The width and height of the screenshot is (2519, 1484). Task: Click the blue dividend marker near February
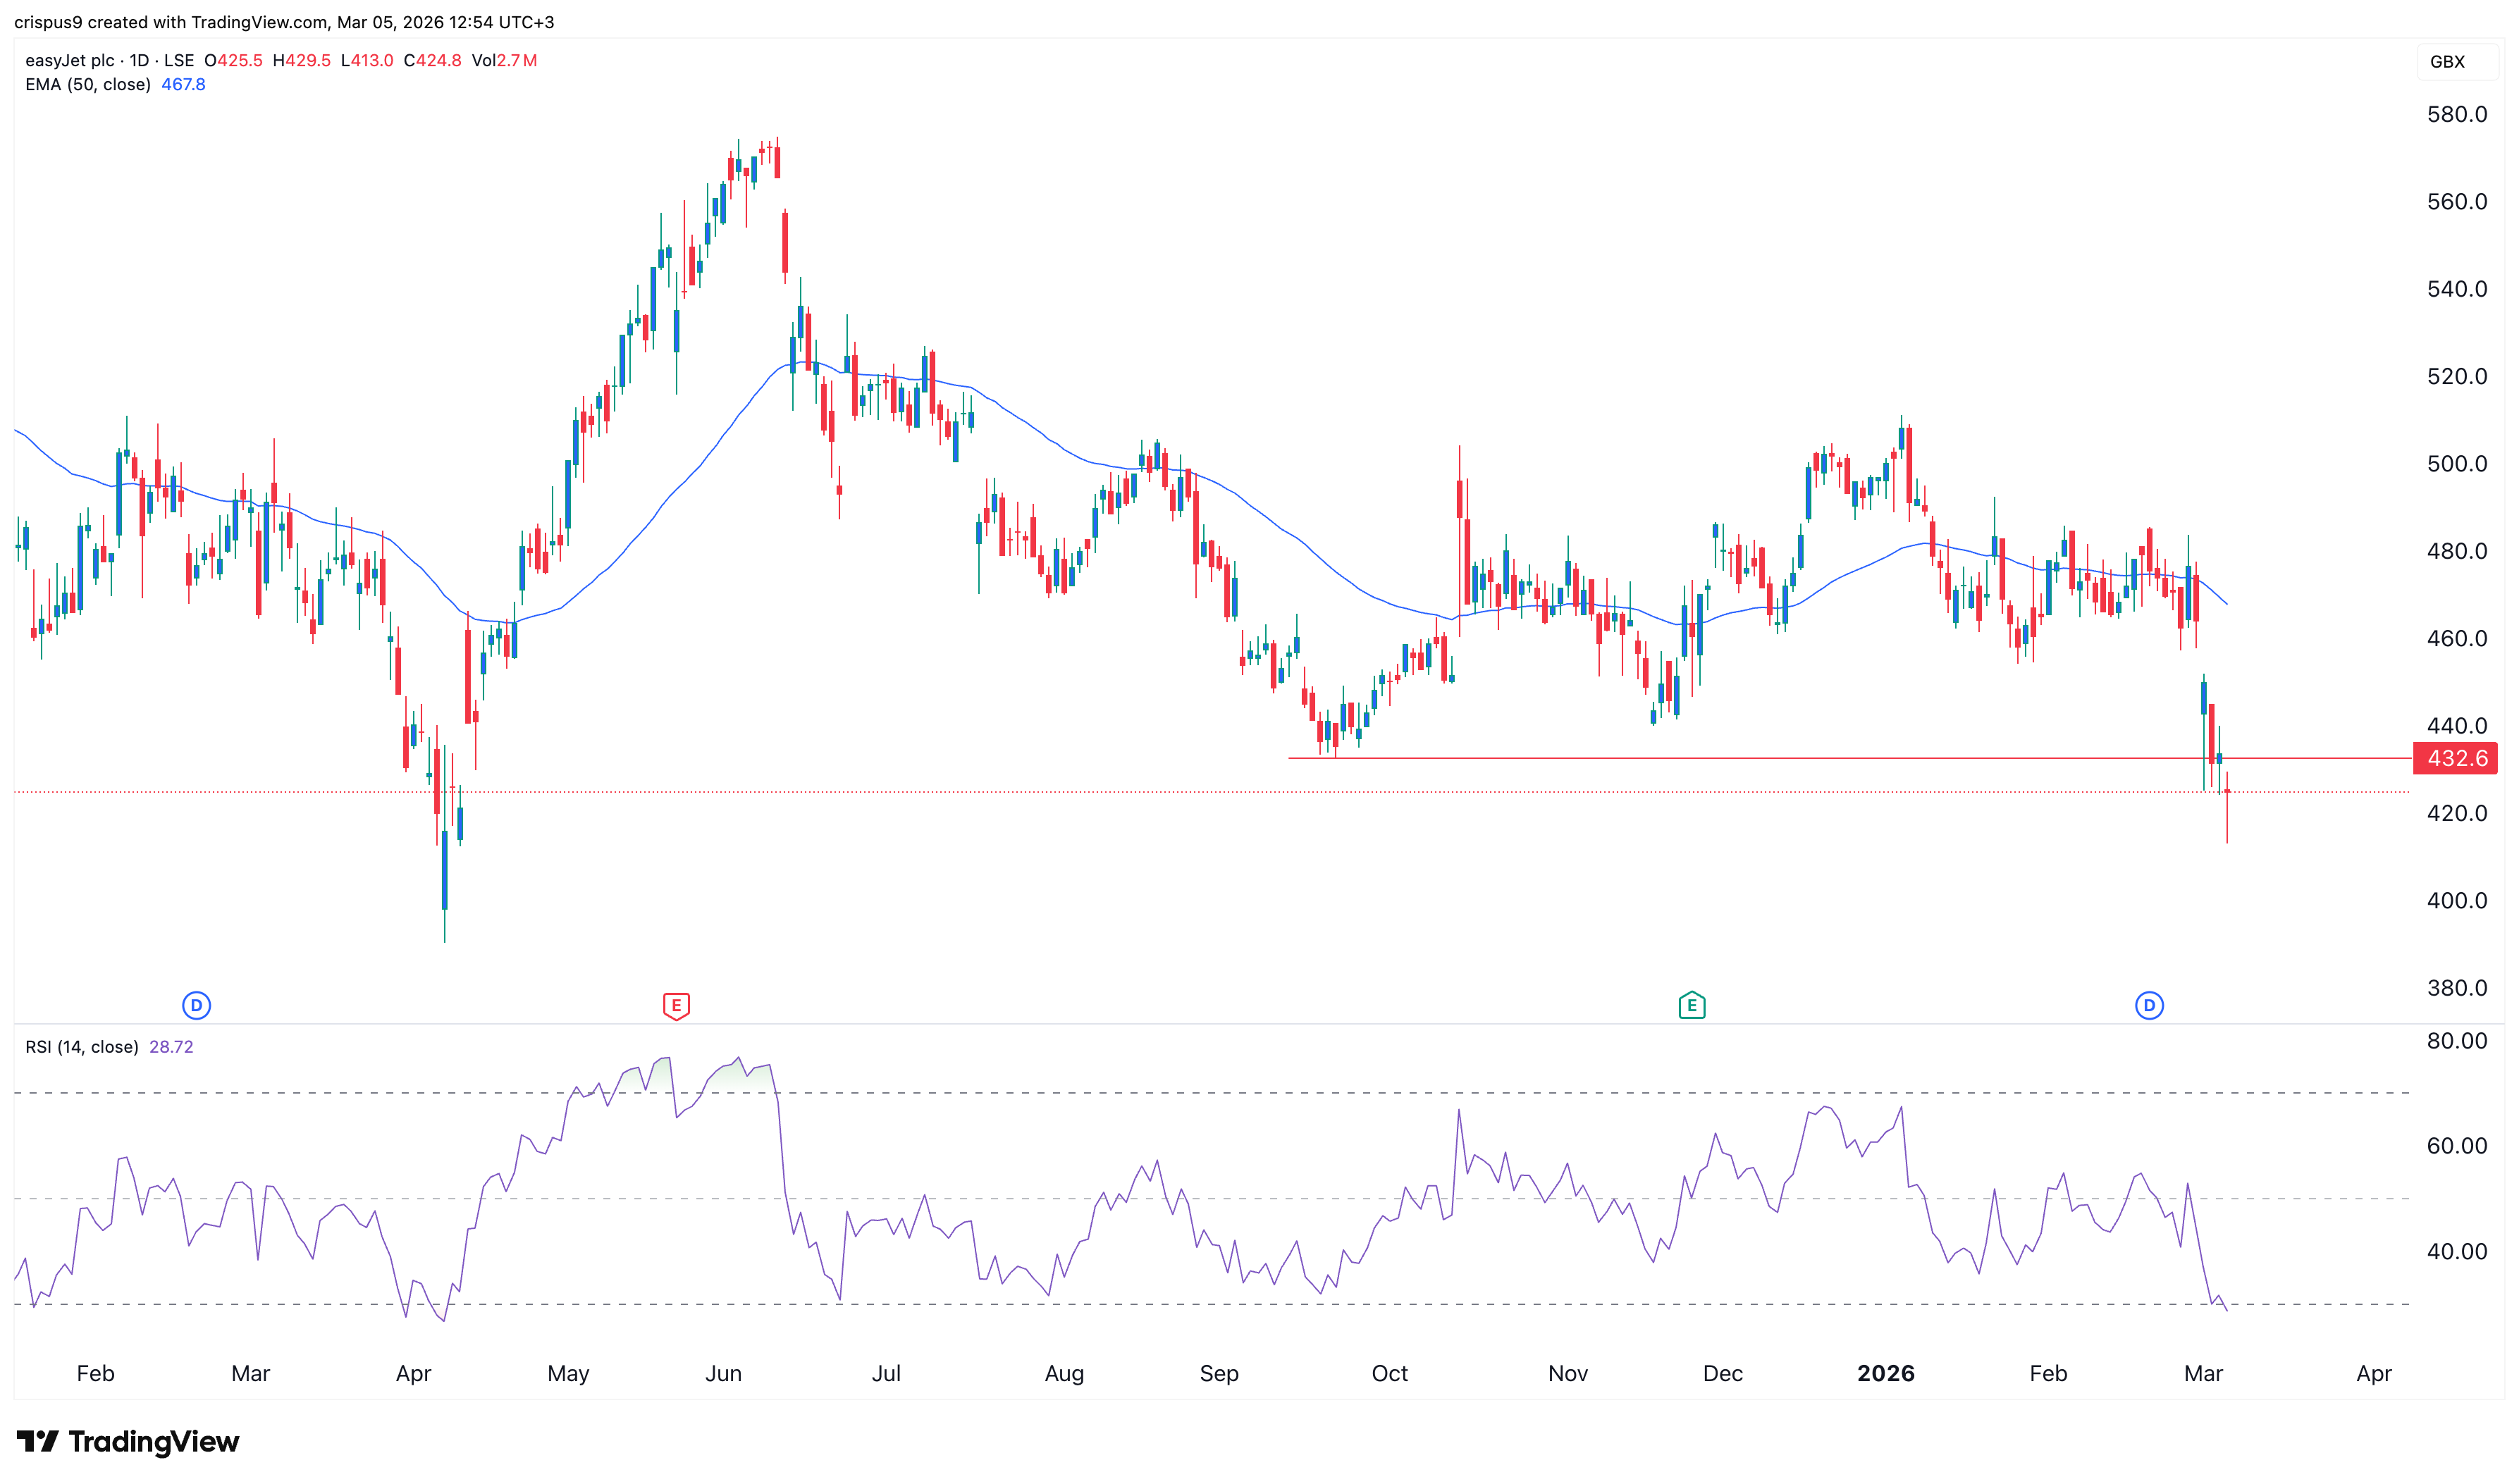196,1005
